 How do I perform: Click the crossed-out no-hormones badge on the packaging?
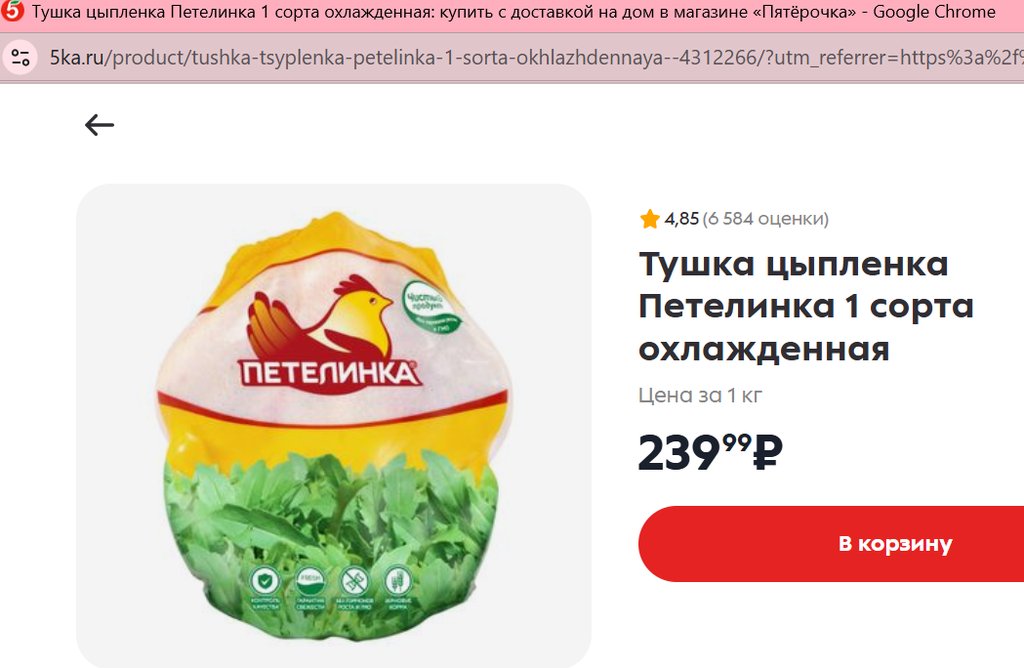point(354,580)
